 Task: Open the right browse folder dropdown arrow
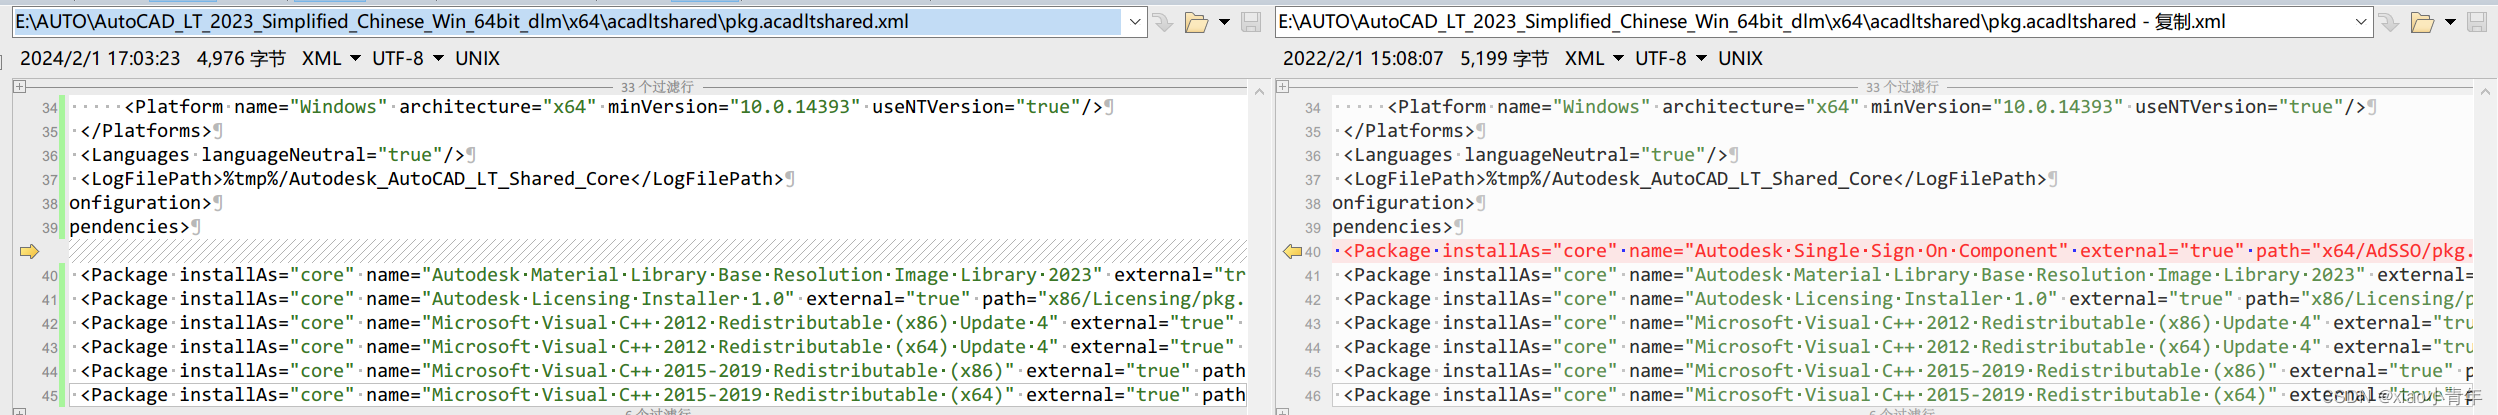(x=2450, y=22)
